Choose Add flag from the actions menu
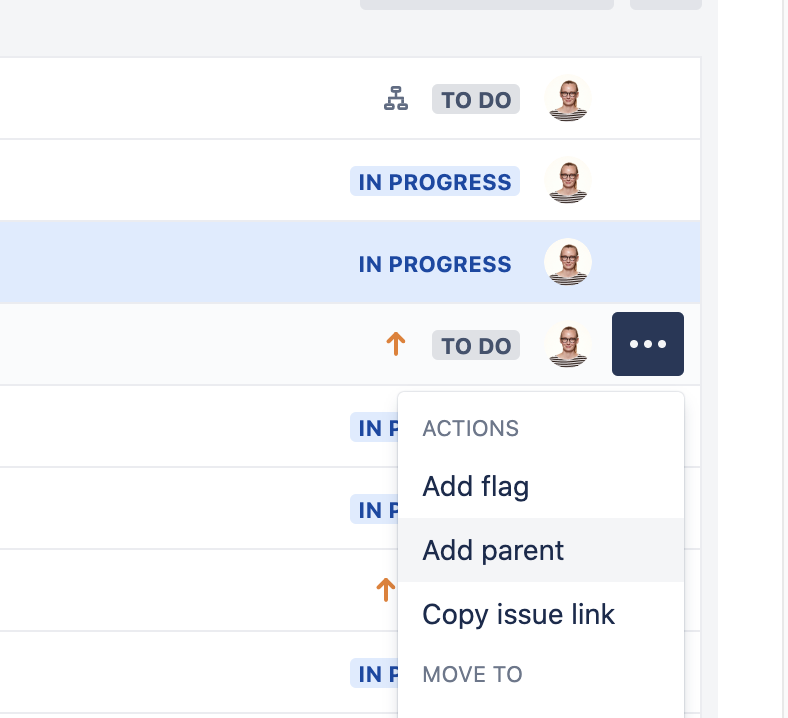788x718 pixels. [476, 487]
